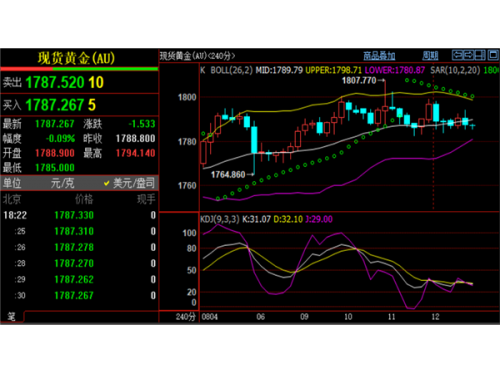Click the left-arrow chart navigation icon
The image size is (500, 375).
(x=457, y=55)
